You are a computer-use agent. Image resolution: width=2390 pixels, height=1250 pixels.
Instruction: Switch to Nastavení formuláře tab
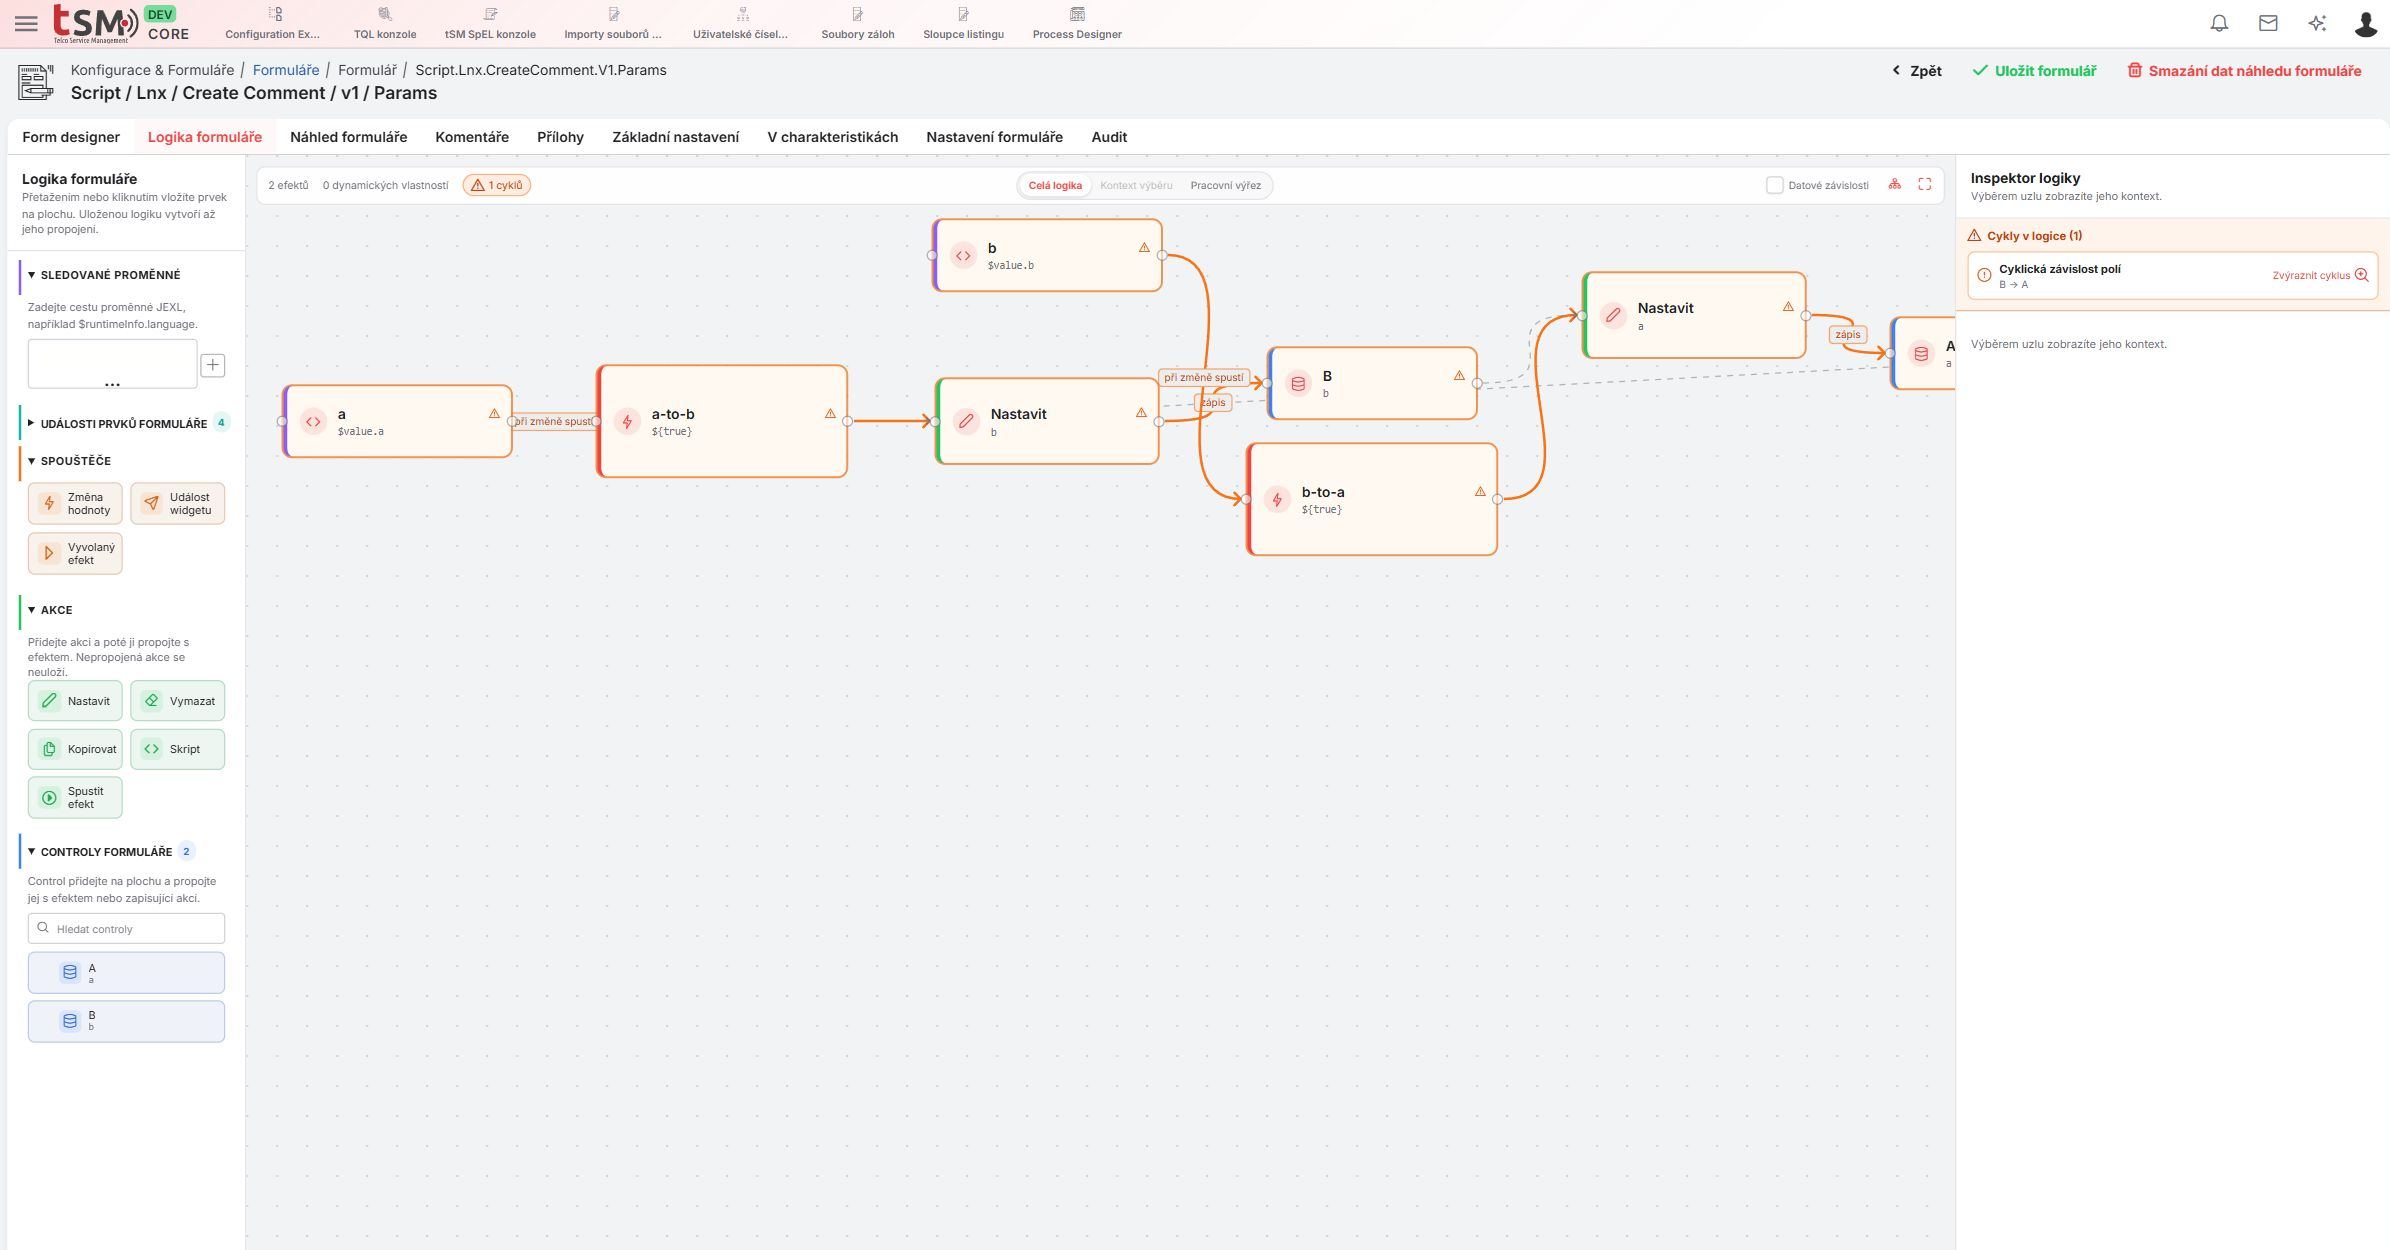click(x=994, y=137)
